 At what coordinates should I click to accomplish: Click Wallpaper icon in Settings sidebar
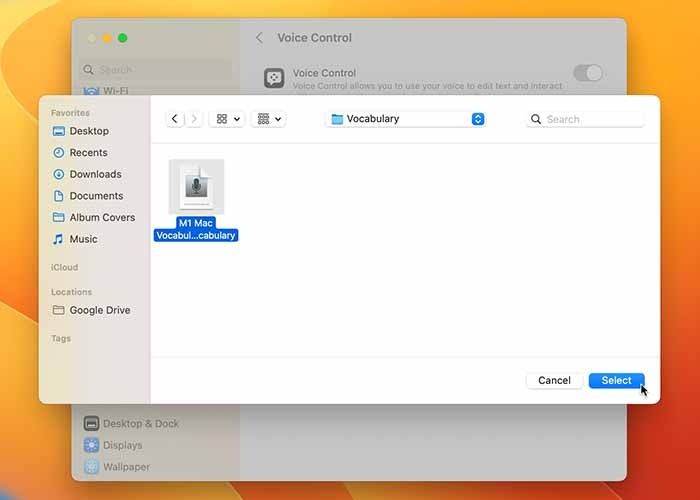[x=92, y=467]
